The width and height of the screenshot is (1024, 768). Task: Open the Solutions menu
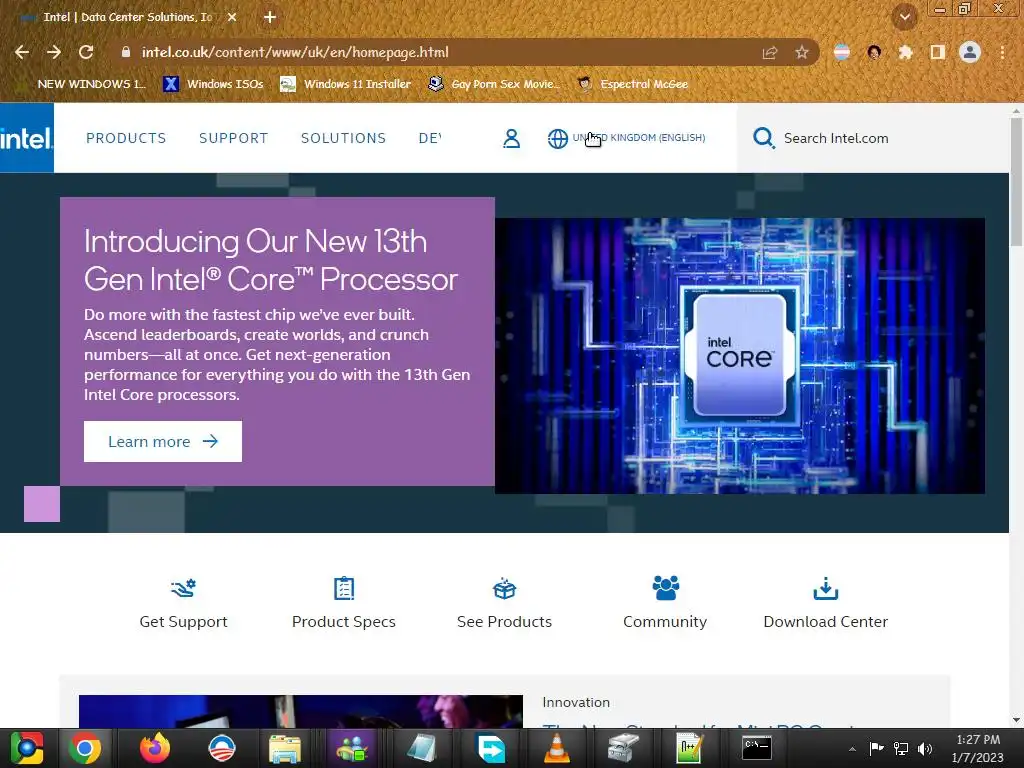point(344,138)
